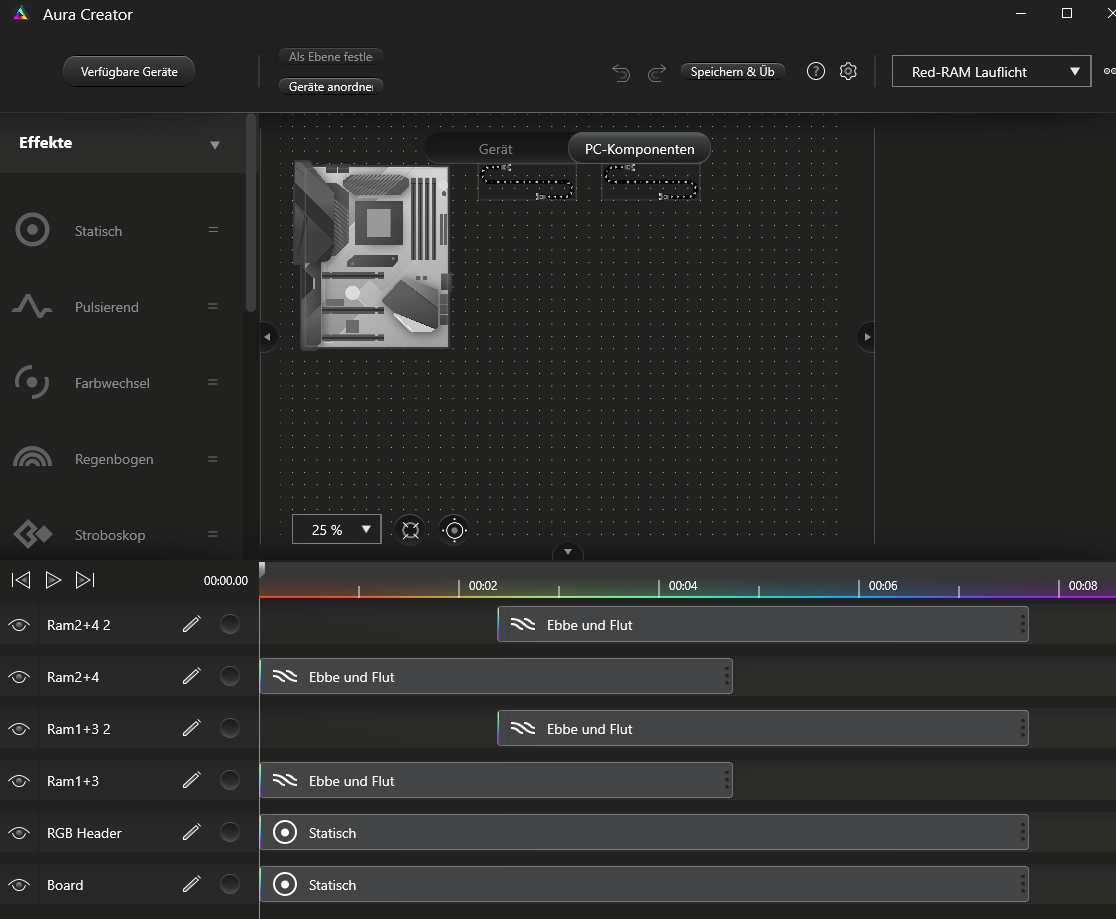Toggle visibility of Ram1+3 layer
Screen dimensions: 1116x919
(x=19, y=781)
